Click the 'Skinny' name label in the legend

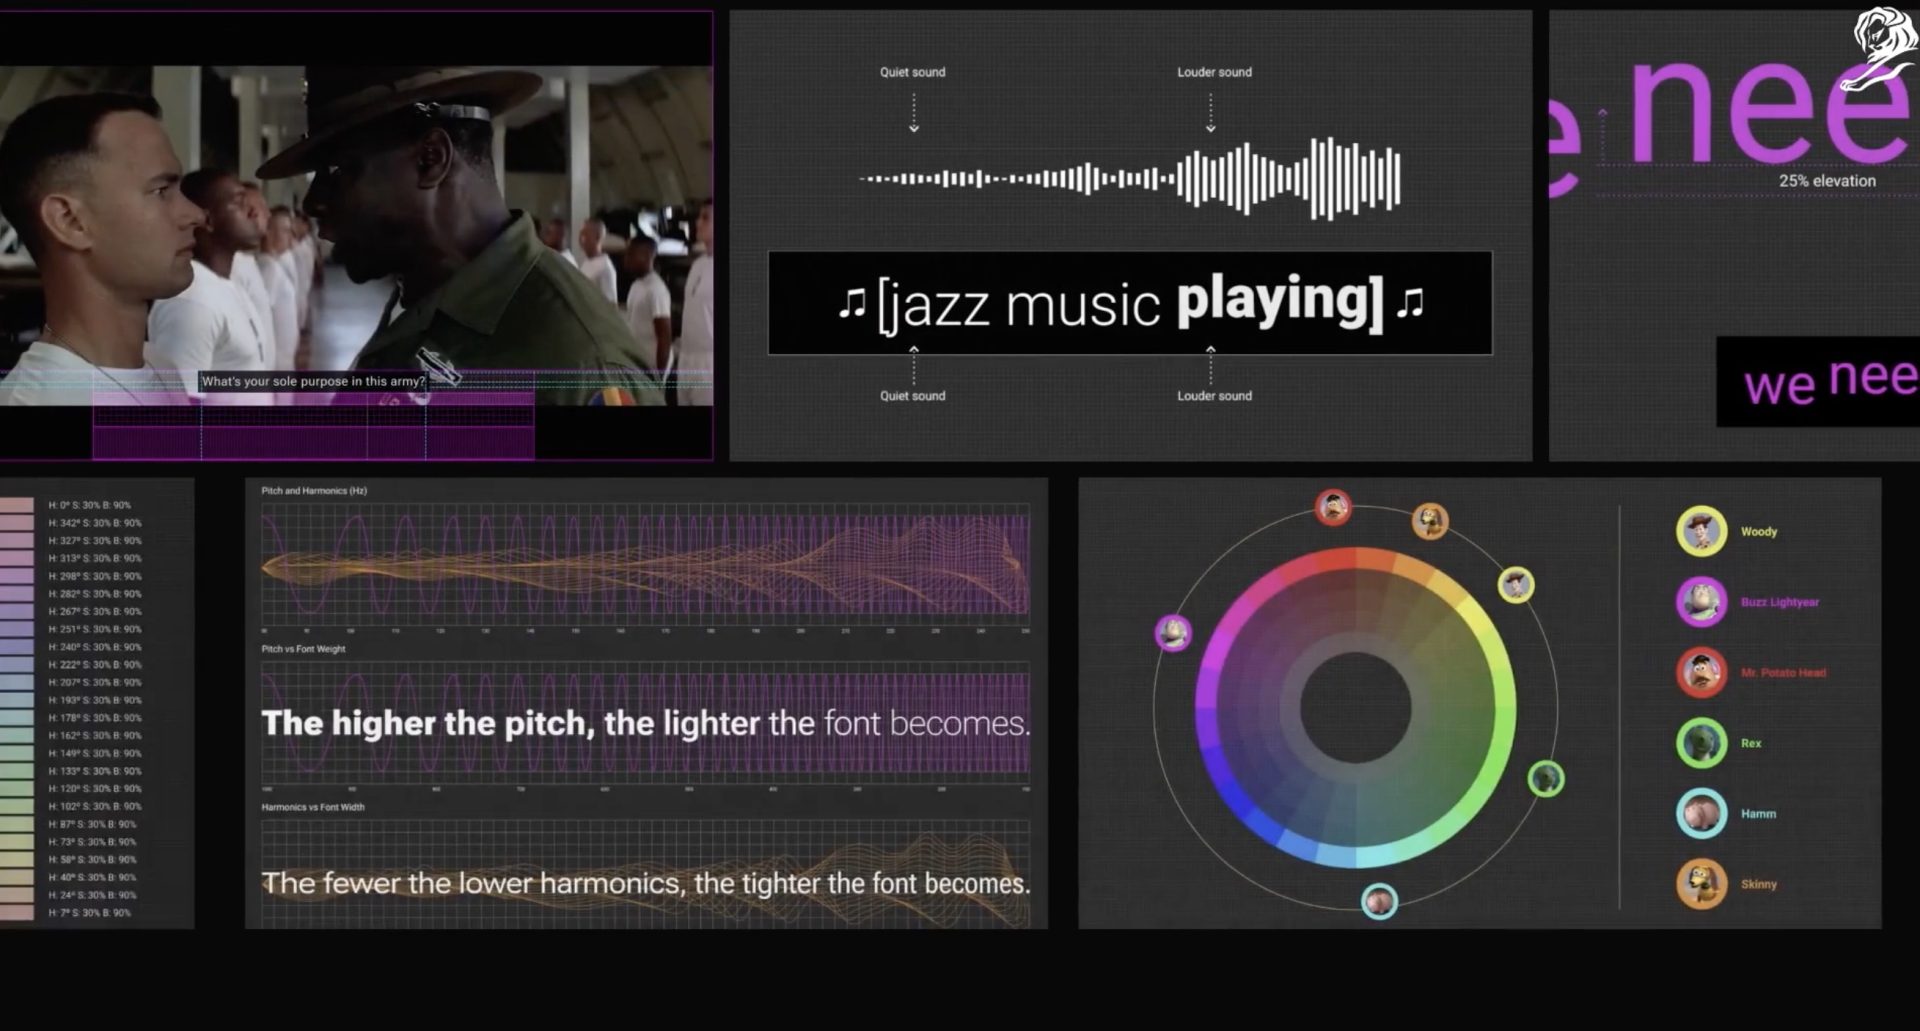[1758, 884]
